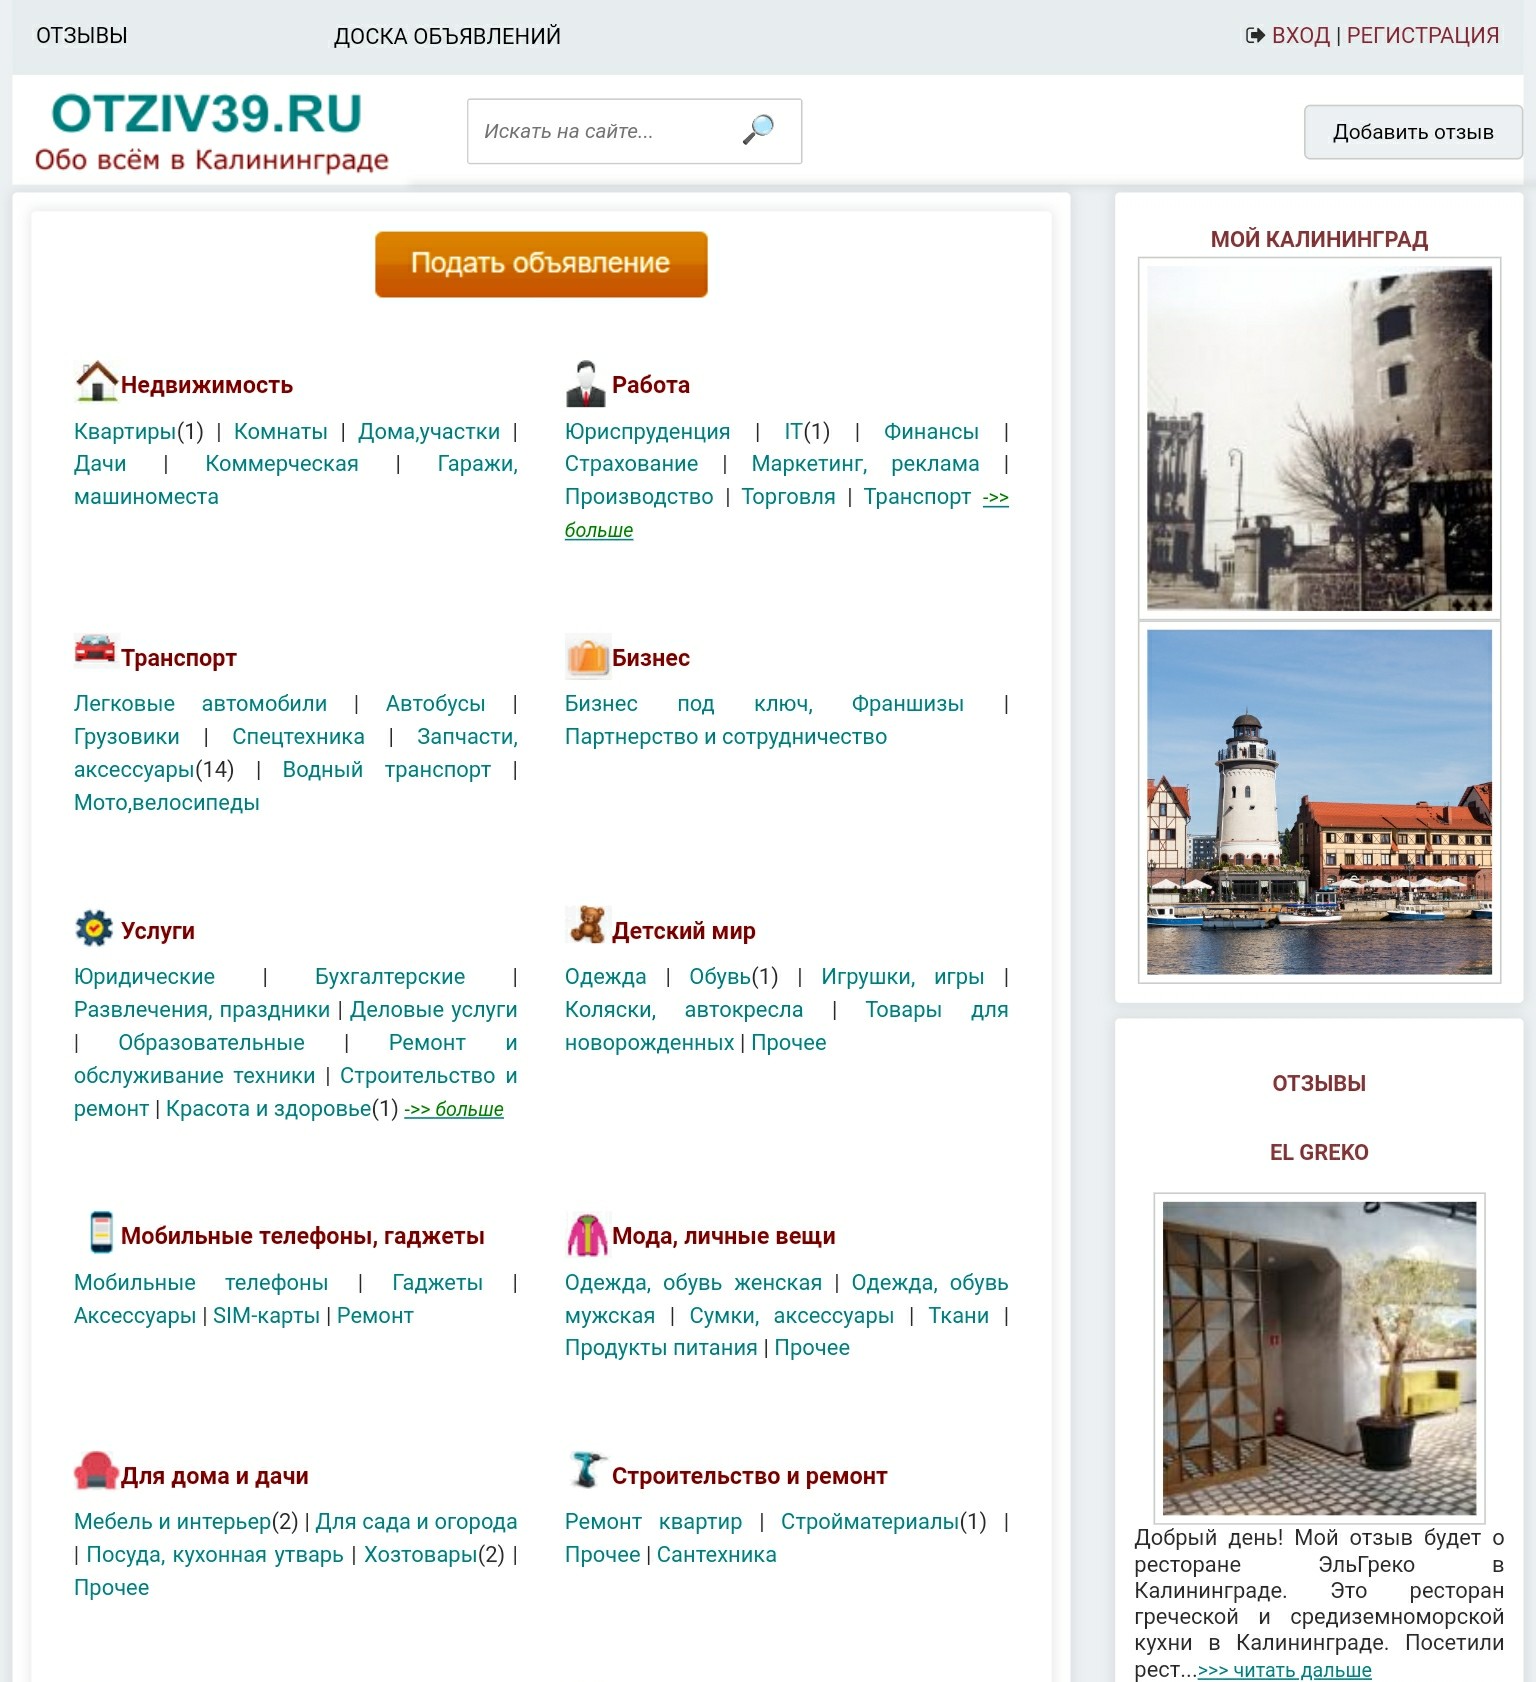
Task: Click the house icon beside Недвижимость
Action: click(x=97, y=382)
